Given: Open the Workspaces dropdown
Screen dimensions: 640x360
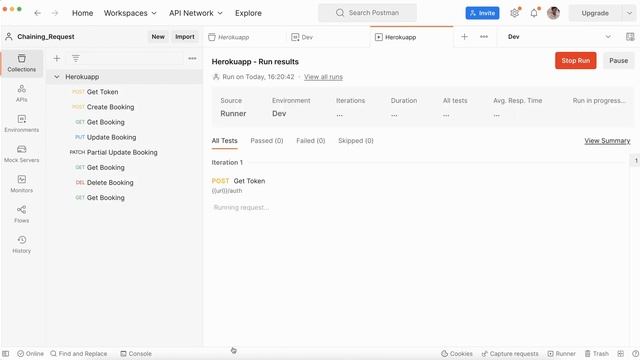Looking at the screenshot, I should click(130, 13).
